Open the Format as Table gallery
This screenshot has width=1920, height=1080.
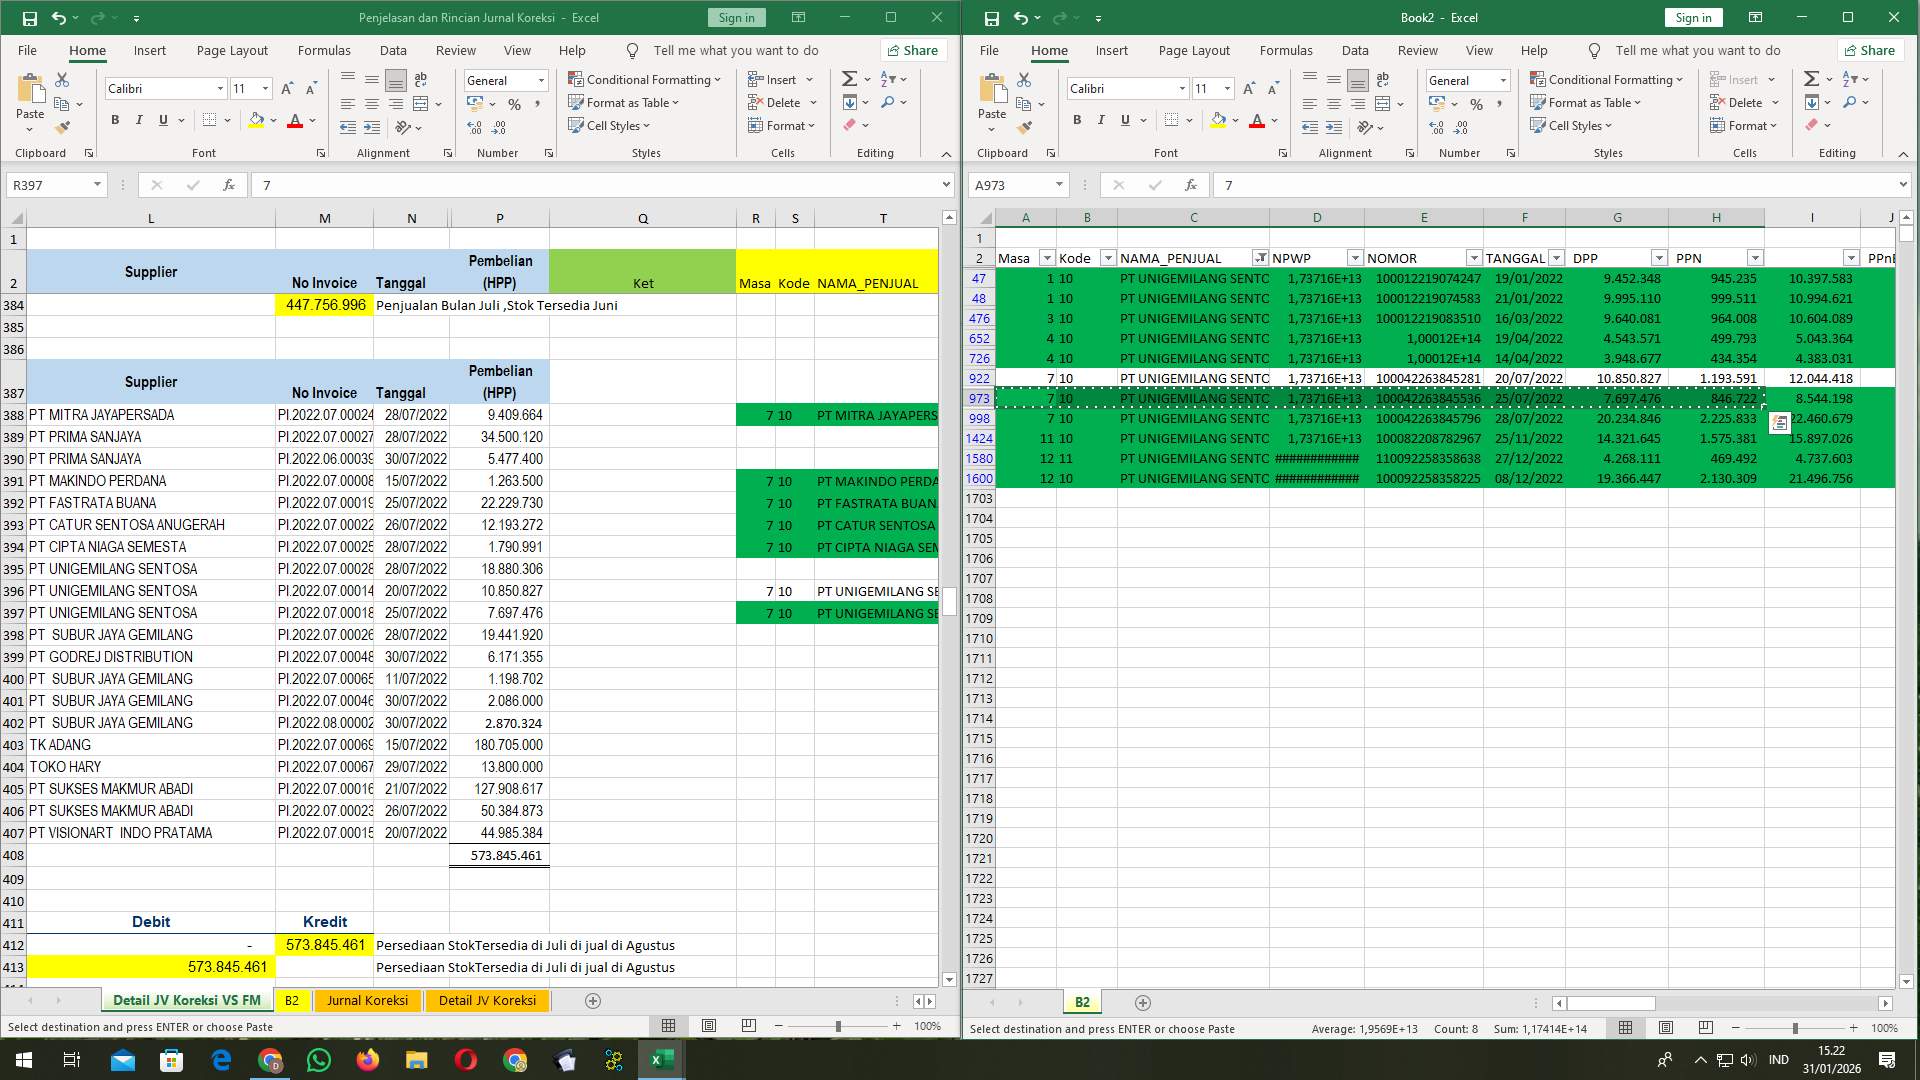click(576, 102)
